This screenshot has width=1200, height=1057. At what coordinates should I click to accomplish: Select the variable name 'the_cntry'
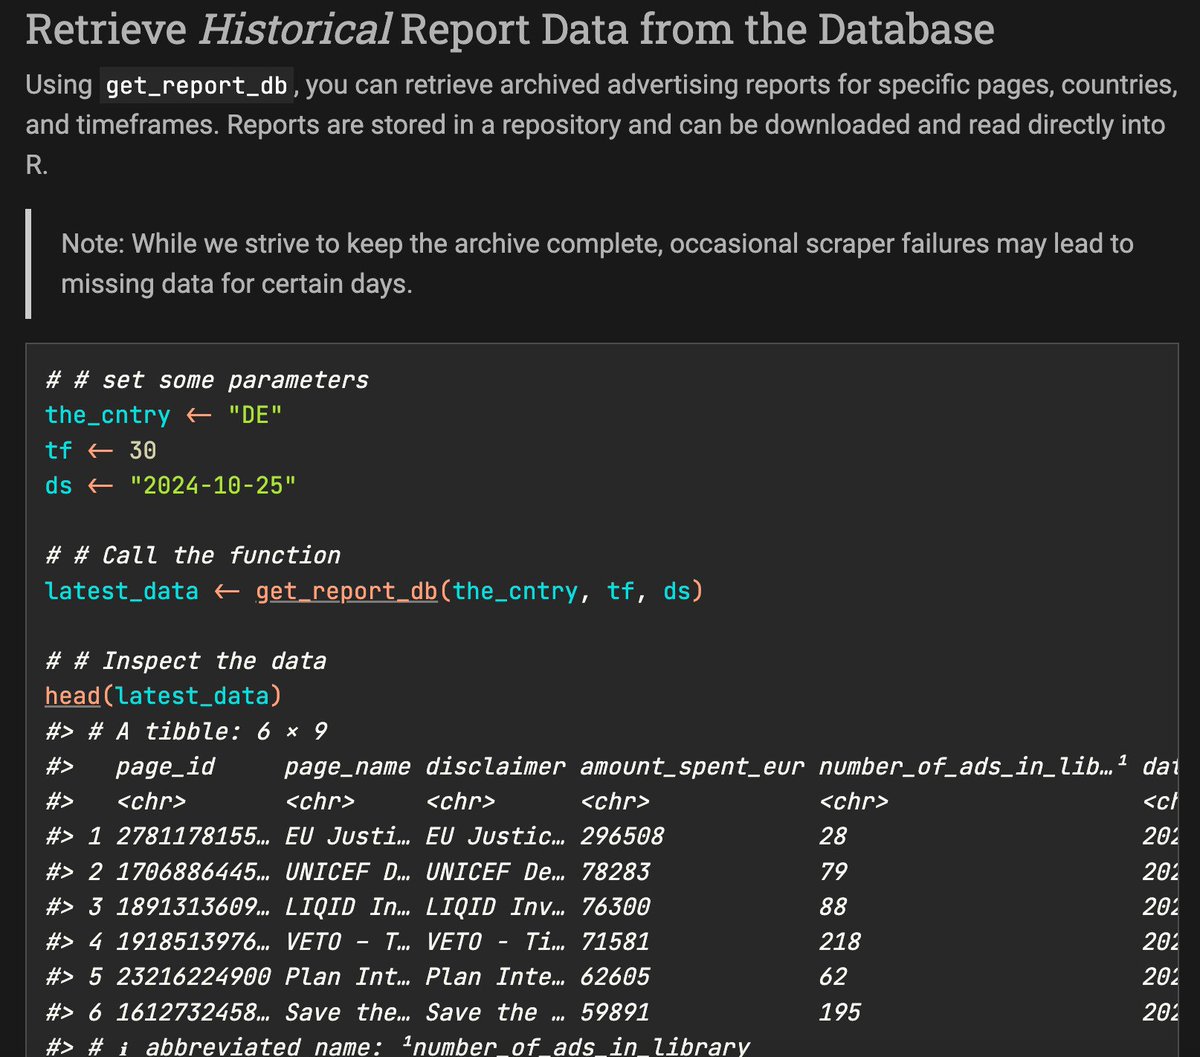pos(108,415)
